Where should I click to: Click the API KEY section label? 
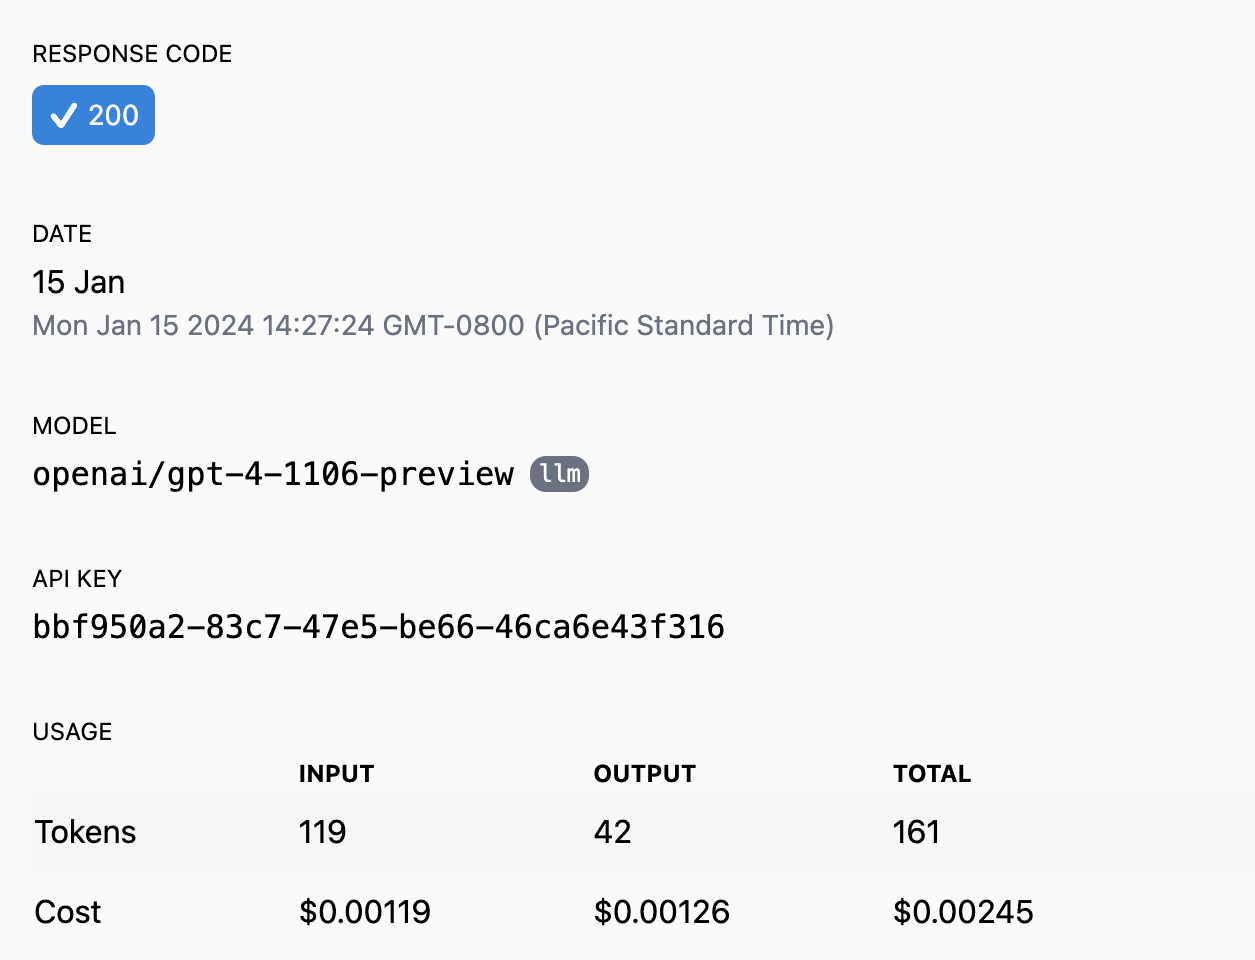(x=77, y=579)
